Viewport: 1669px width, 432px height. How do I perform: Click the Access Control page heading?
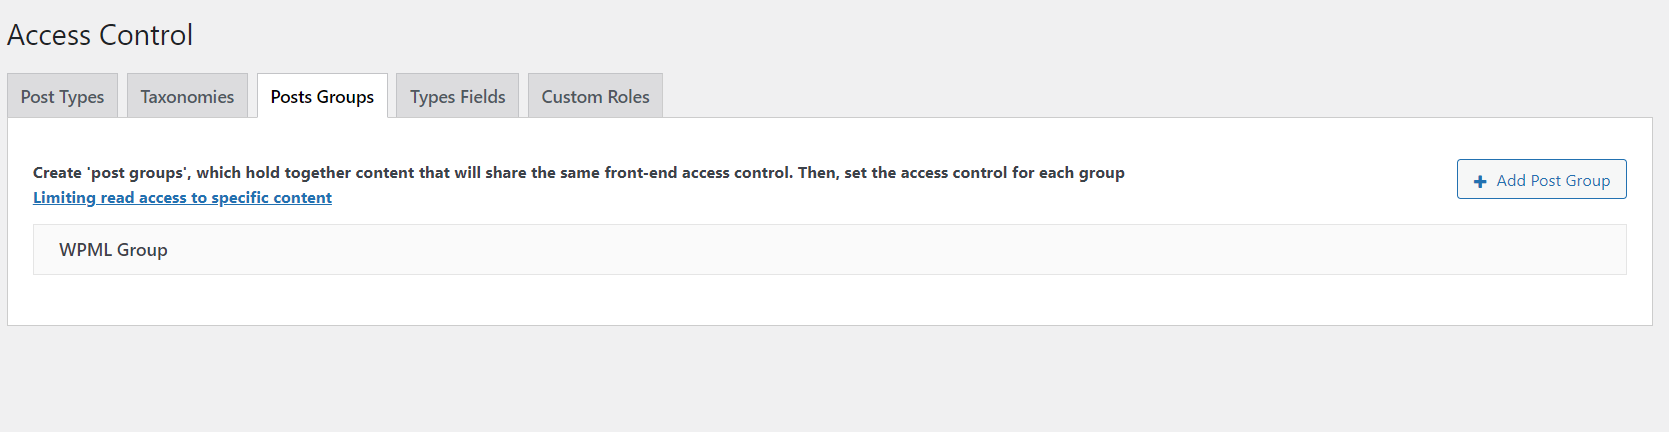100,35
